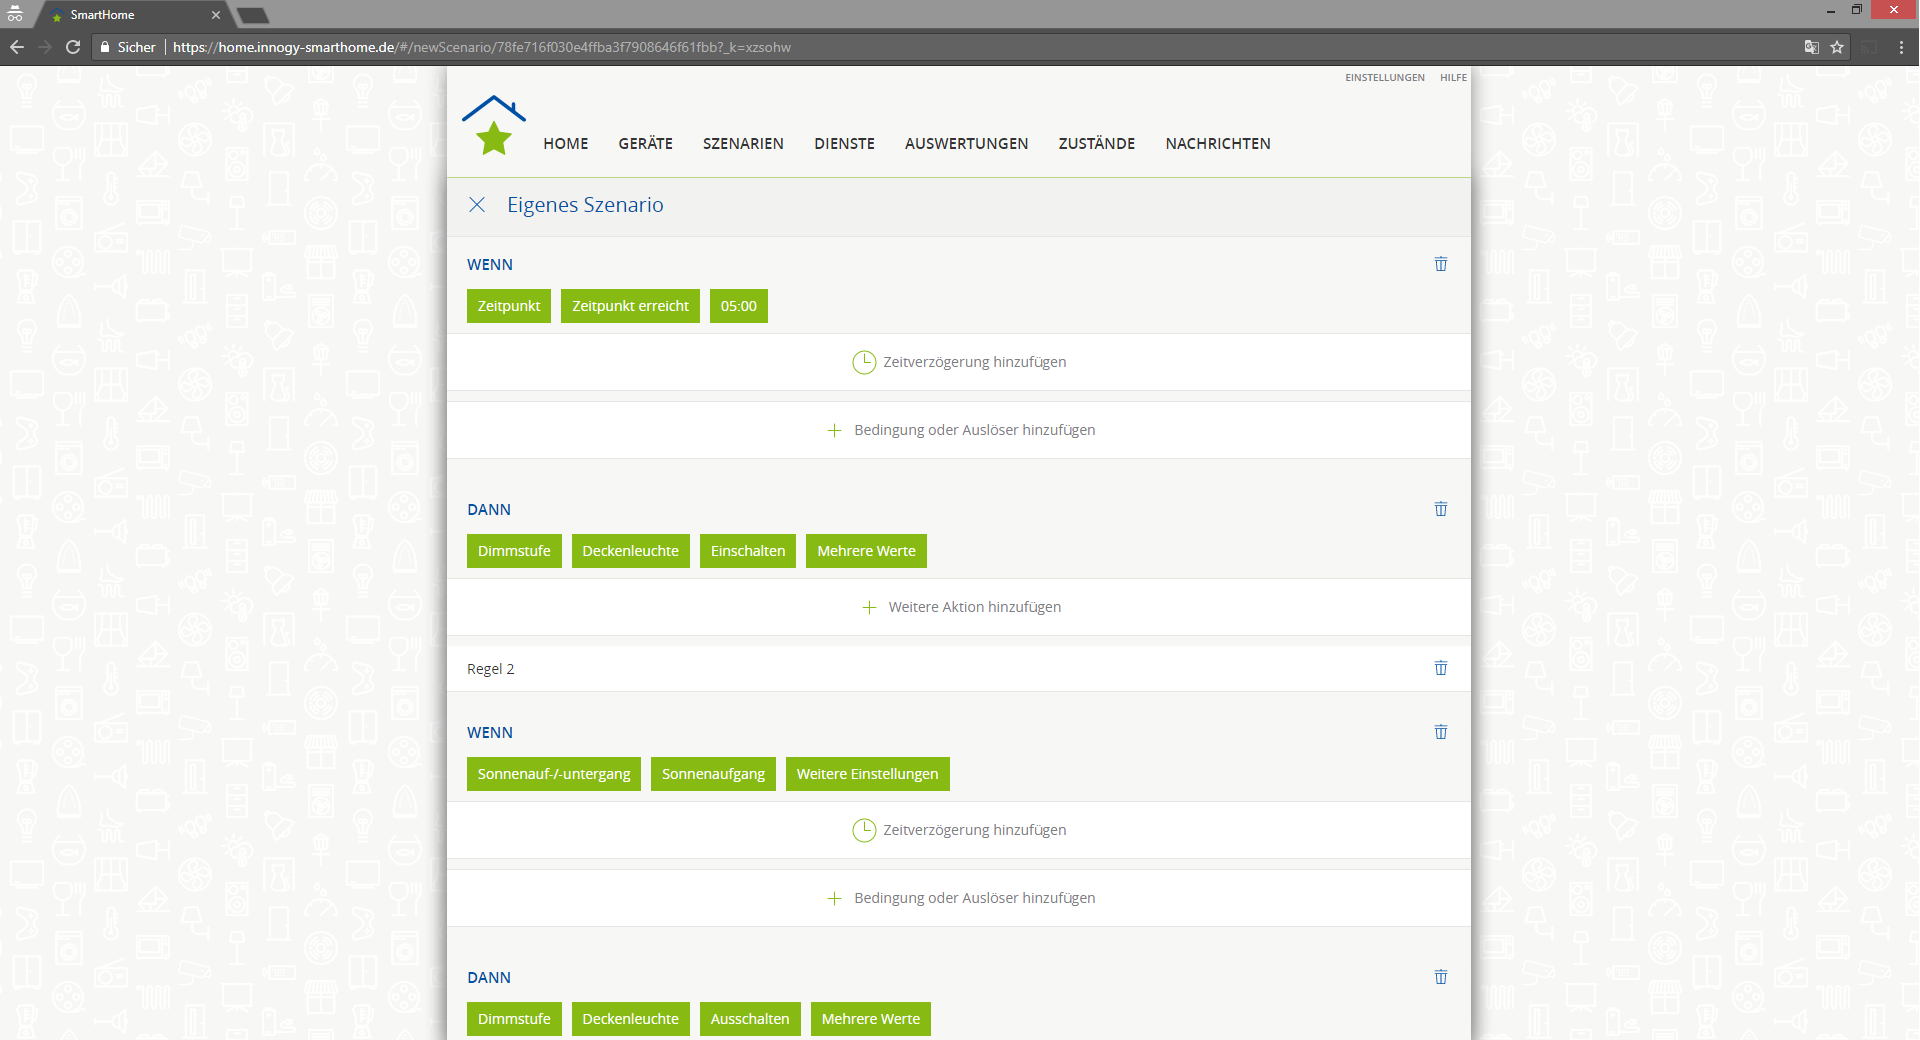Delete the last DANN action with trash icon
This screenshot has height=1040, width=1920.
[x=1440, y=977]
